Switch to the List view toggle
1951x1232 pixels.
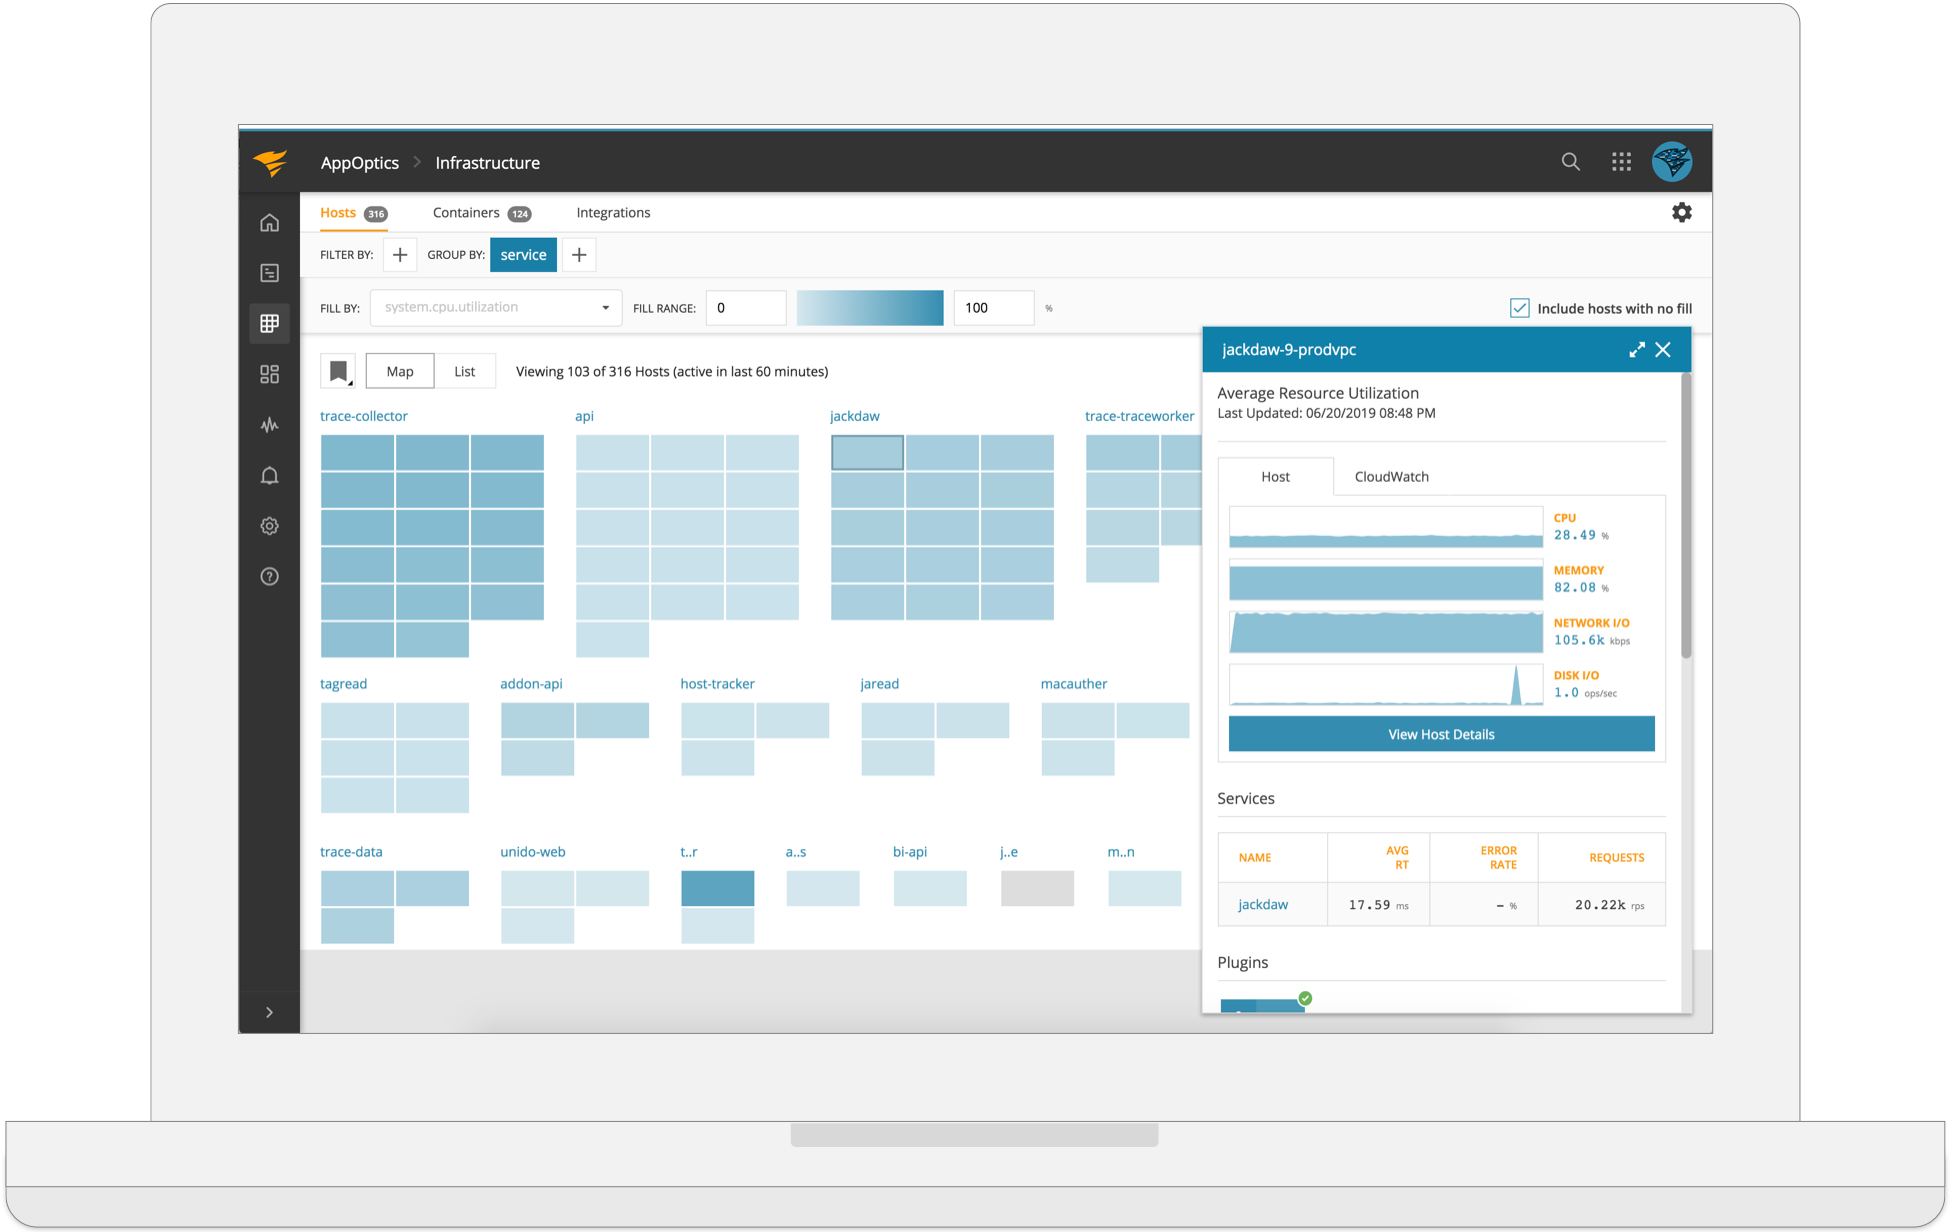point(464,371)
